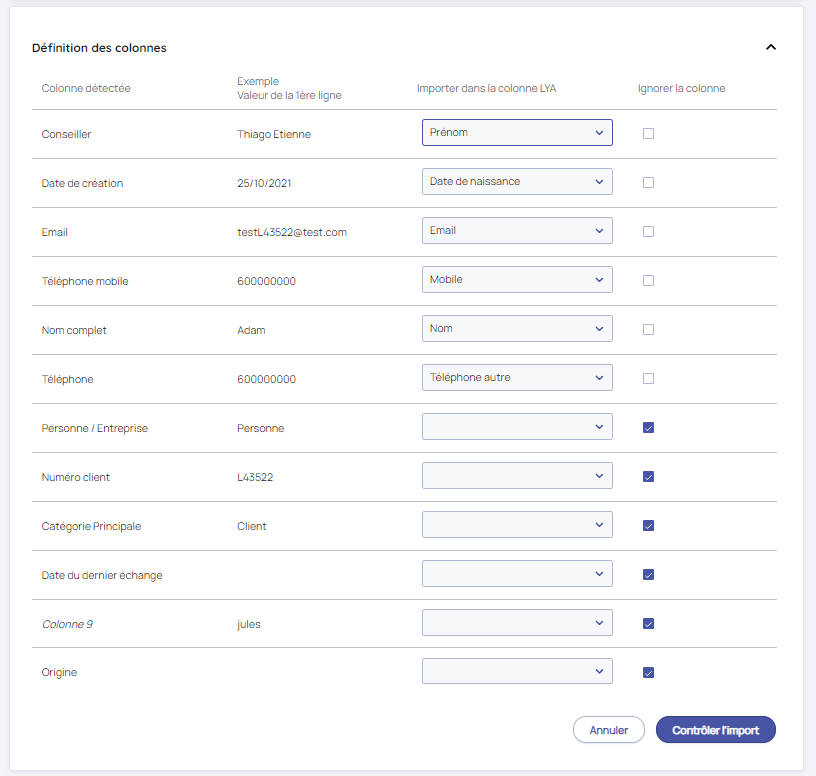The image size is (816, 776).
Task: Open empty dropdown for Catégorie Principale
Action: point(517,525)
